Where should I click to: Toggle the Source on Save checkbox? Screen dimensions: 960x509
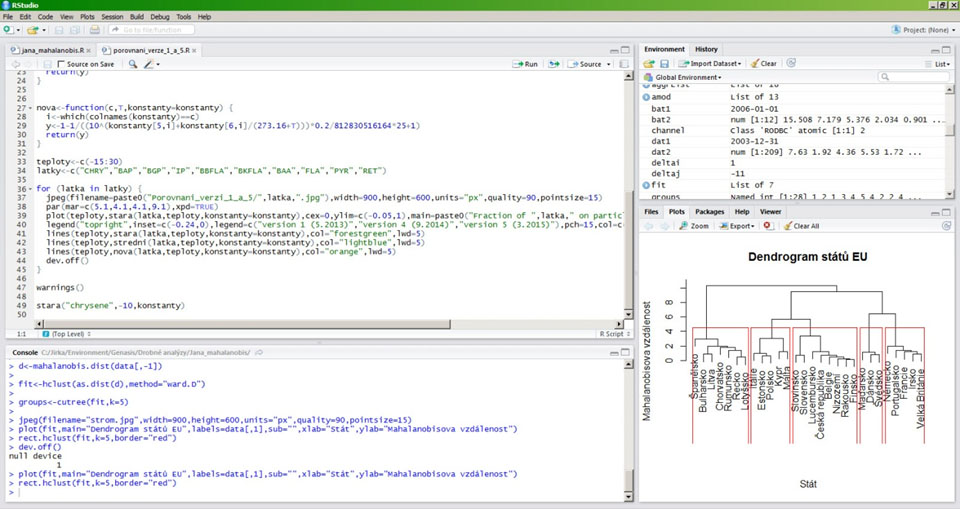tap(59, 64)
